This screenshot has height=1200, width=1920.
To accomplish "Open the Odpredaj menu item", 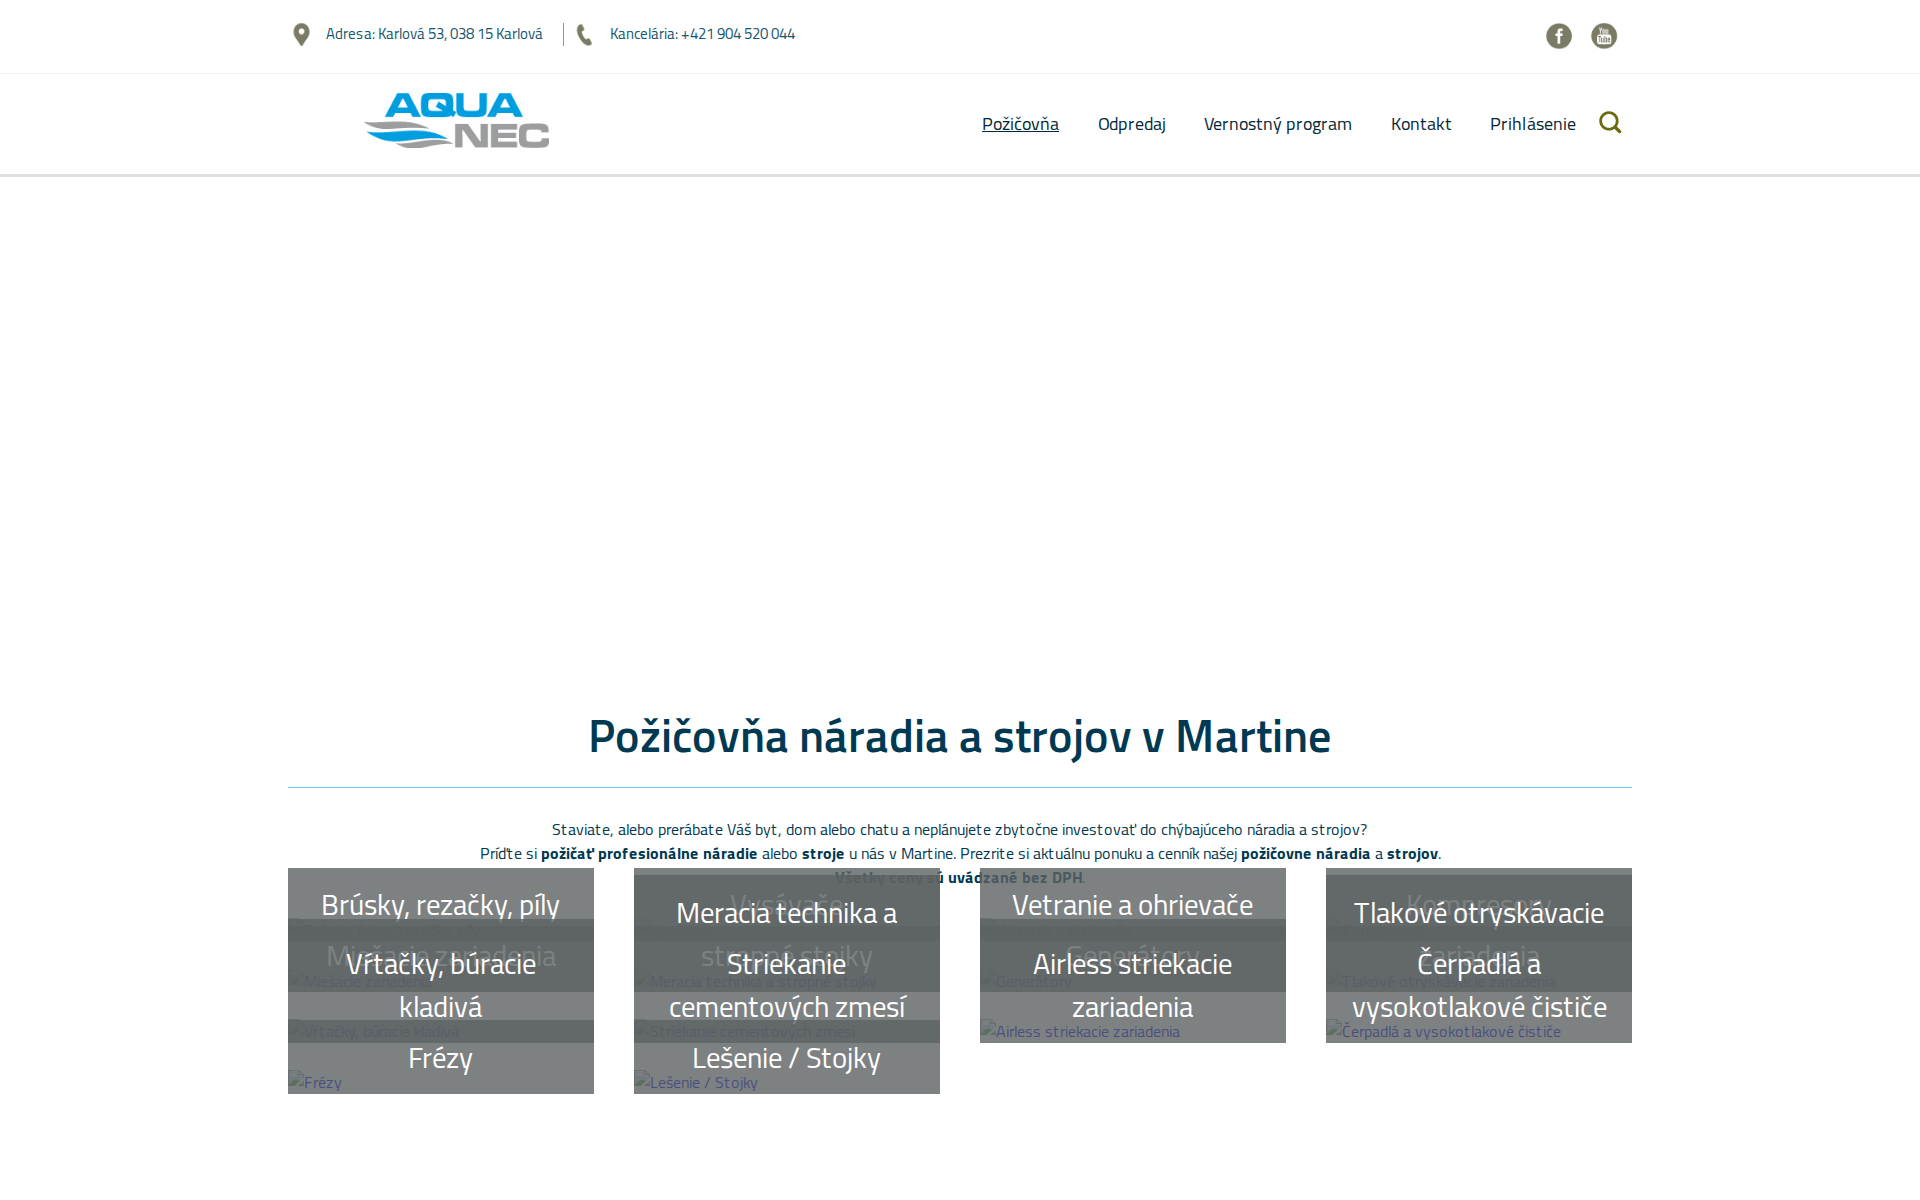I will [x=1131, y=124].
